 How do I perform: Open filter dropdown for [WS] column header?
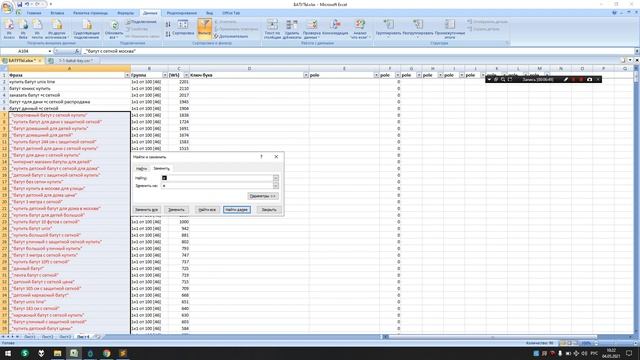(186, 75)
